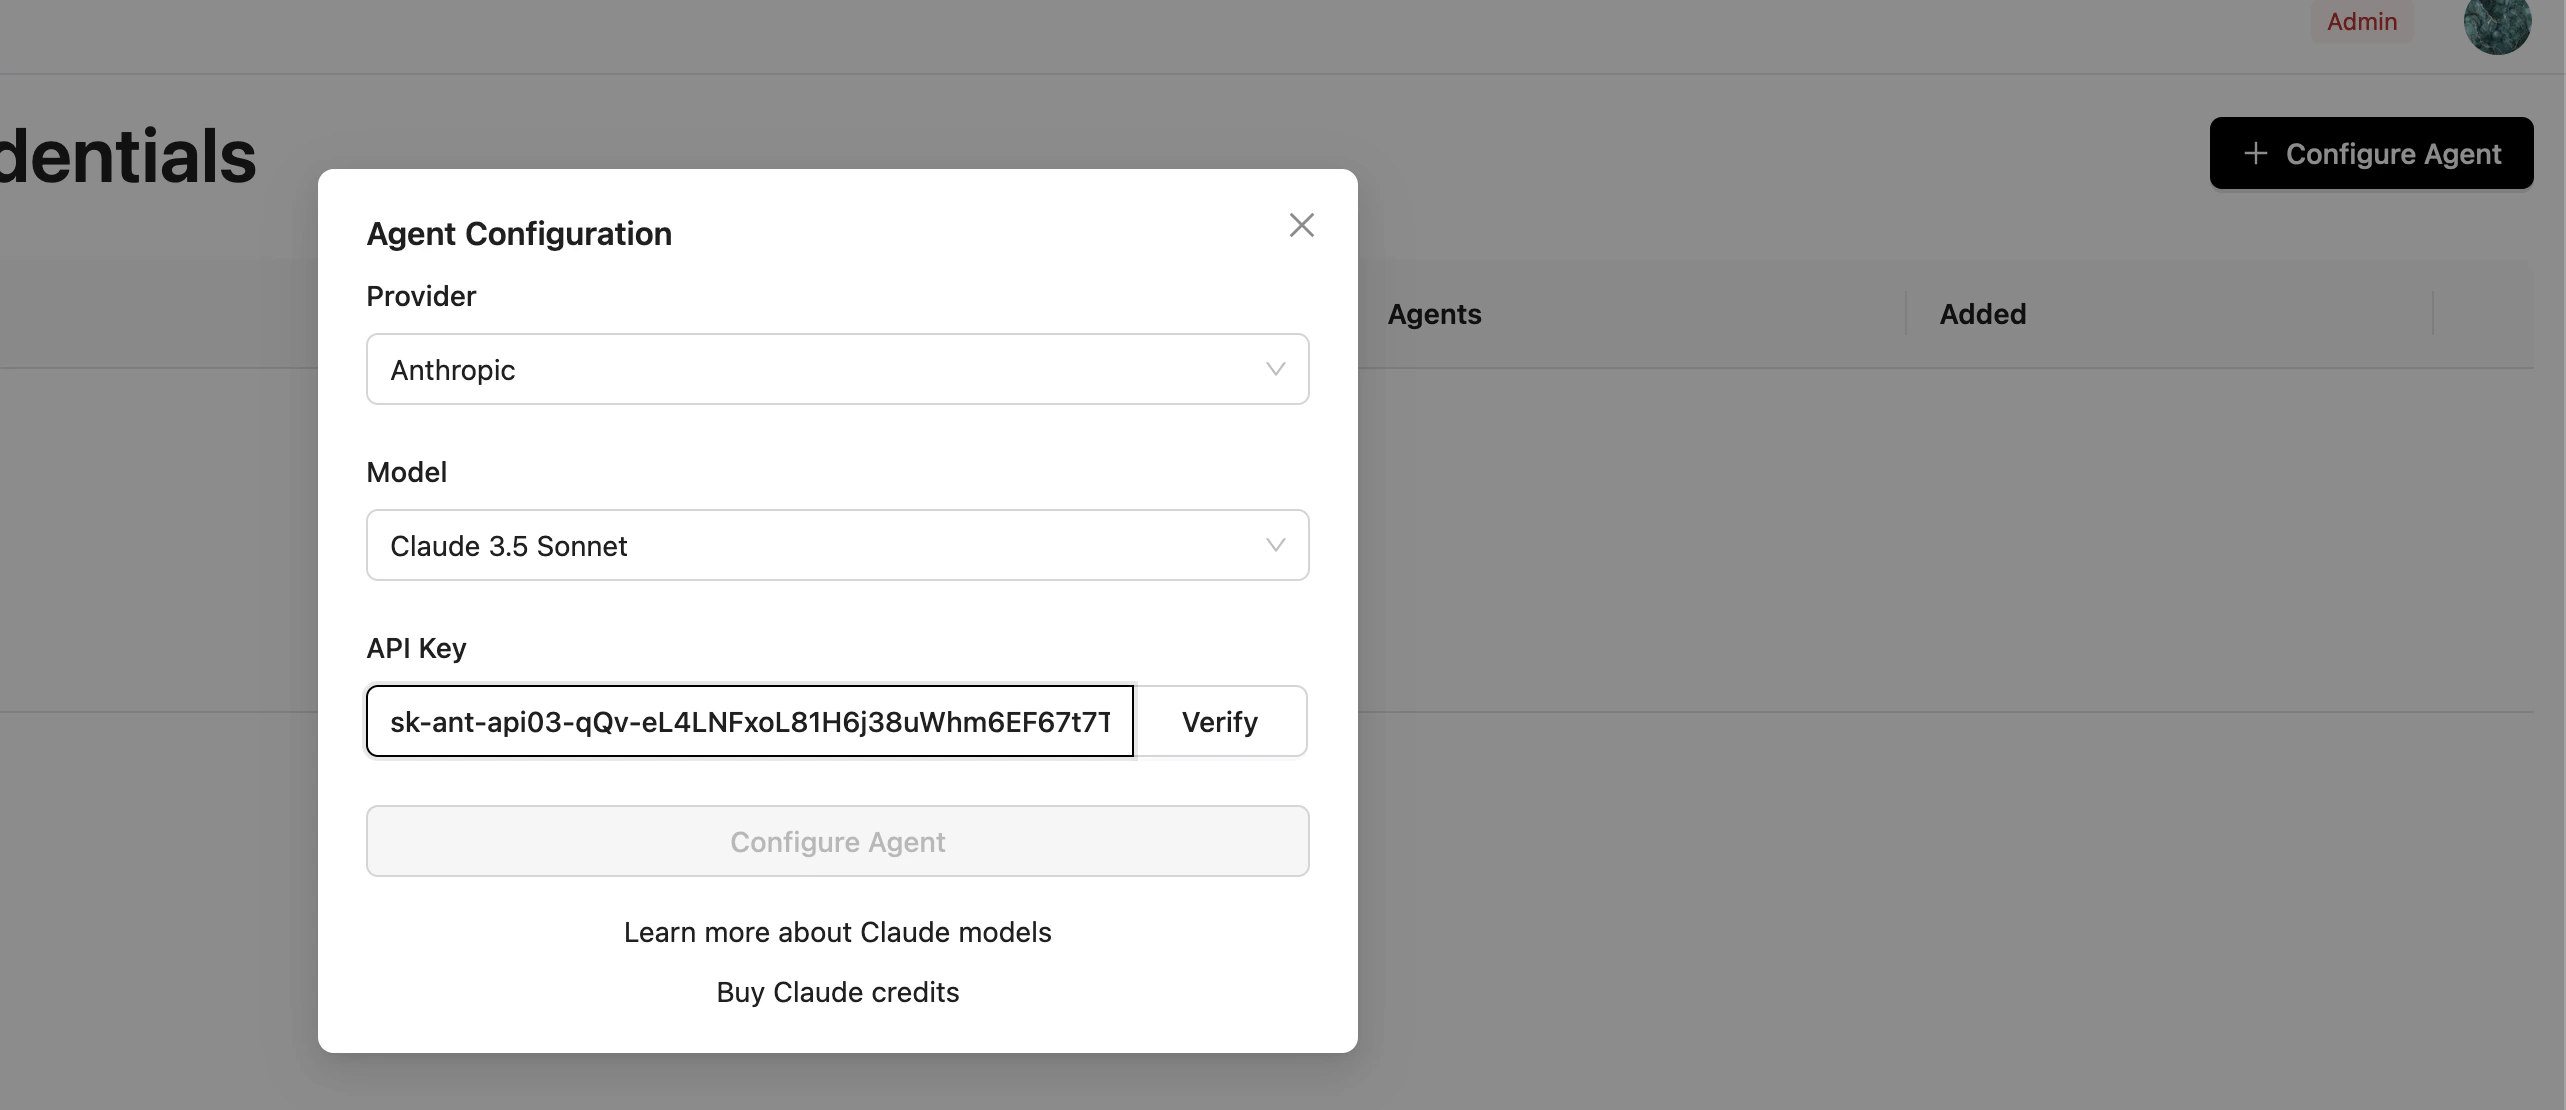2566x1110 pixels.
Task: Expand the Model dropdown chevron
Action: click(1275, 545)
